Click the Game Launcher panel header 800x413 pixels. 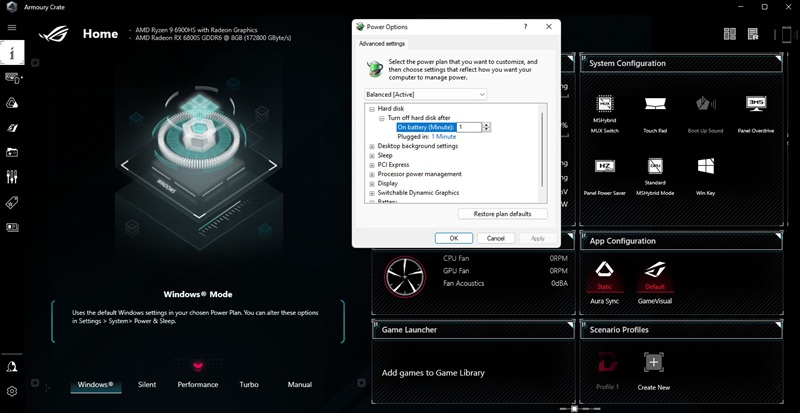pos(473,330)
